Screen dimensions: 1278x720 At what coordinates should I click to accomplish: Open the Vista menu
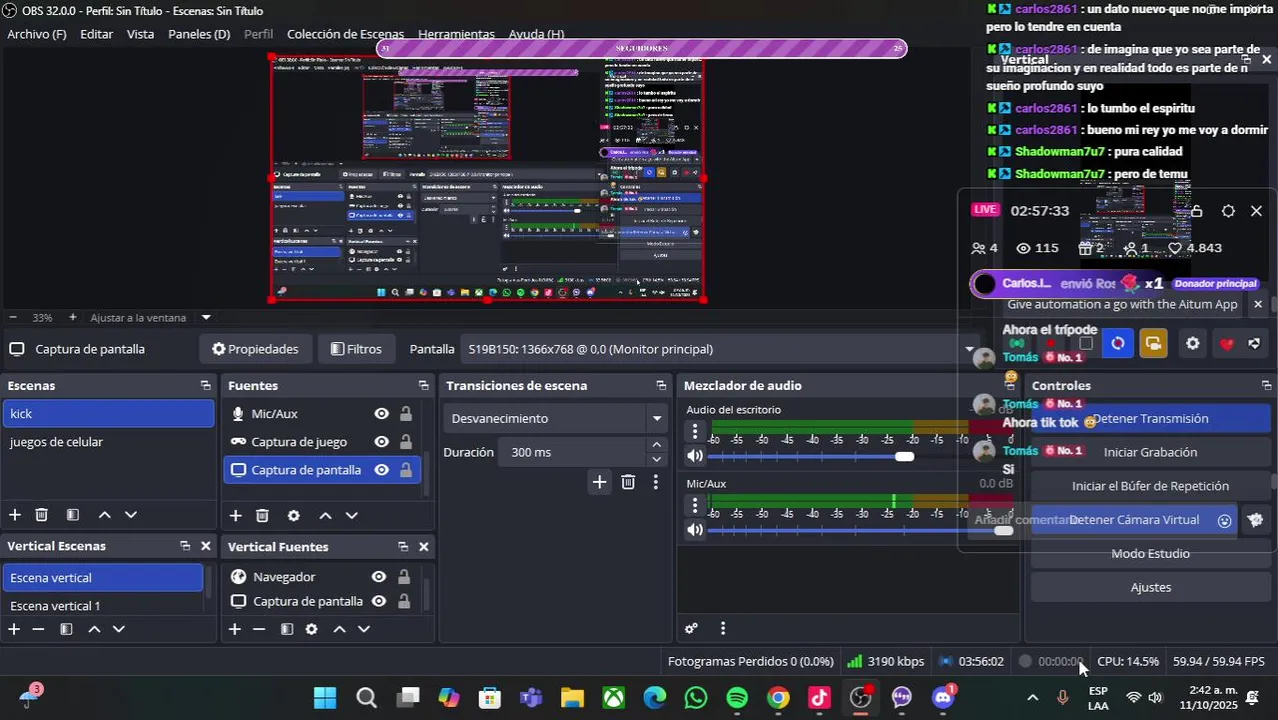(x=140, y=34)
